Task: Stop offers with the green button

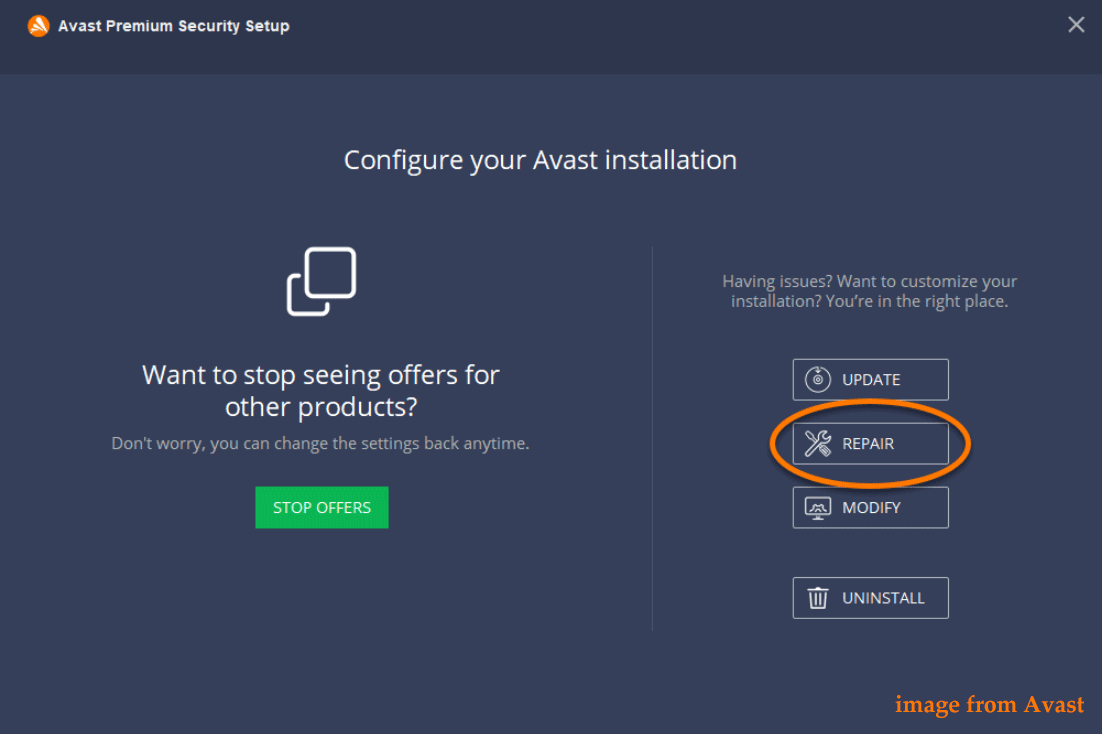Action: pos(322,508)
